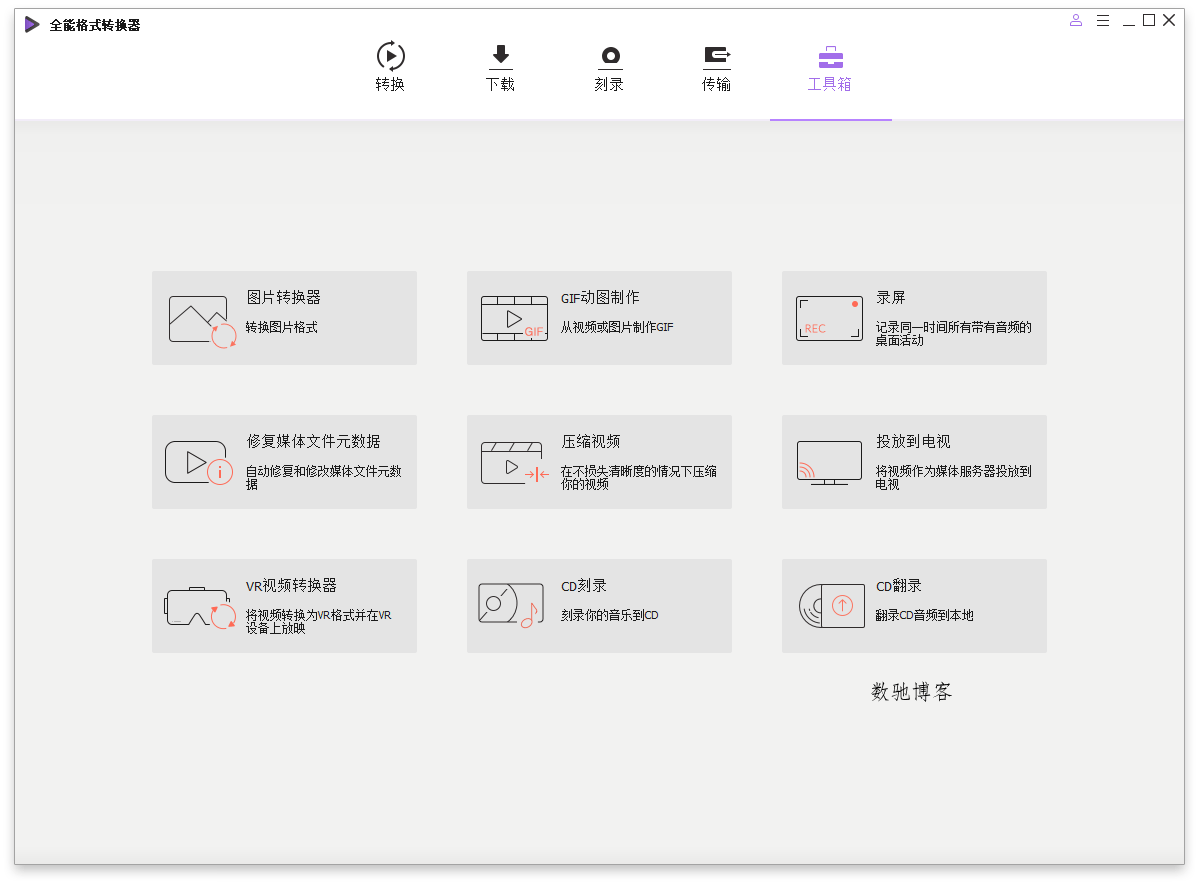The width and height of the screenshot is (1199, 888).
Task: Click the REC screen recorder icon
Action: click(x=829, y=318)
